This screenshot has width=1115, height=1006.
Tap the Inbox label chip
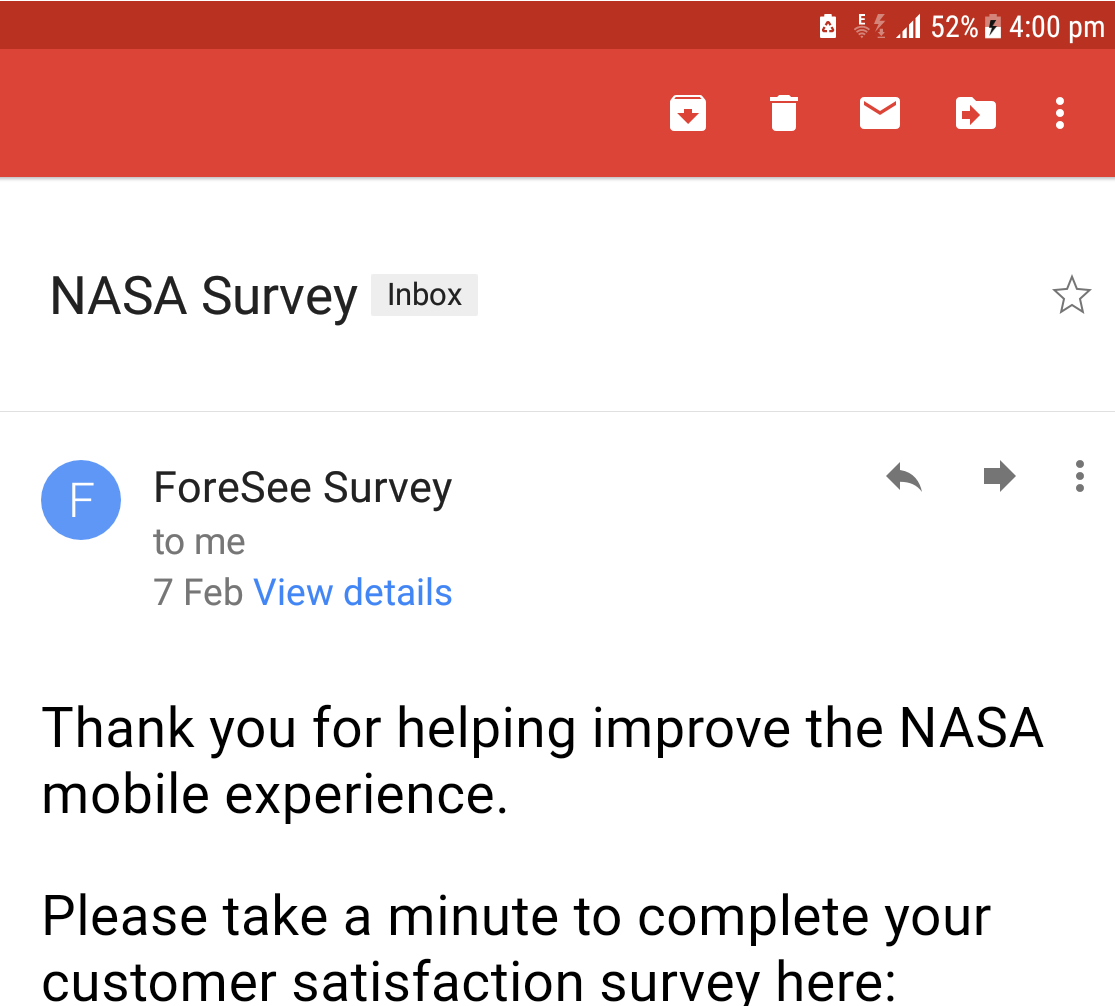(425, 295)
